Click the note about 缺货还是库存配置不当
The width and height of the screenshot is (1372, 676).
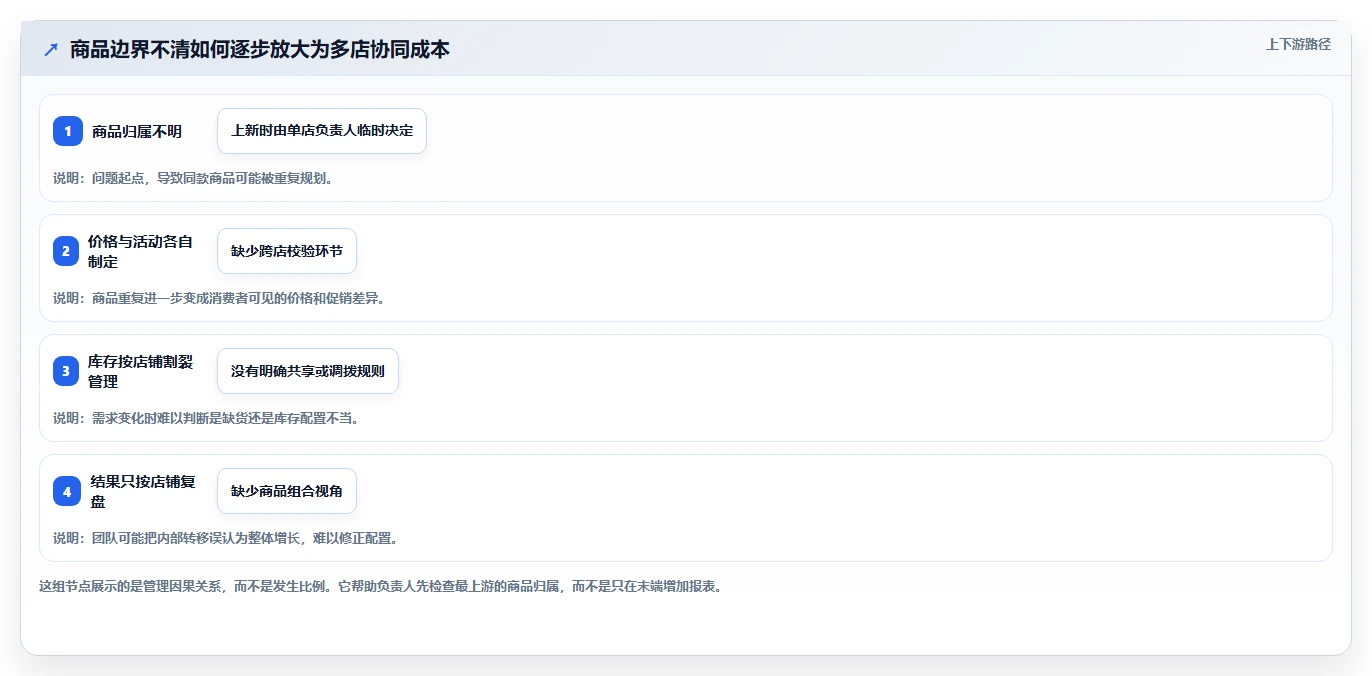click(206, 418)
